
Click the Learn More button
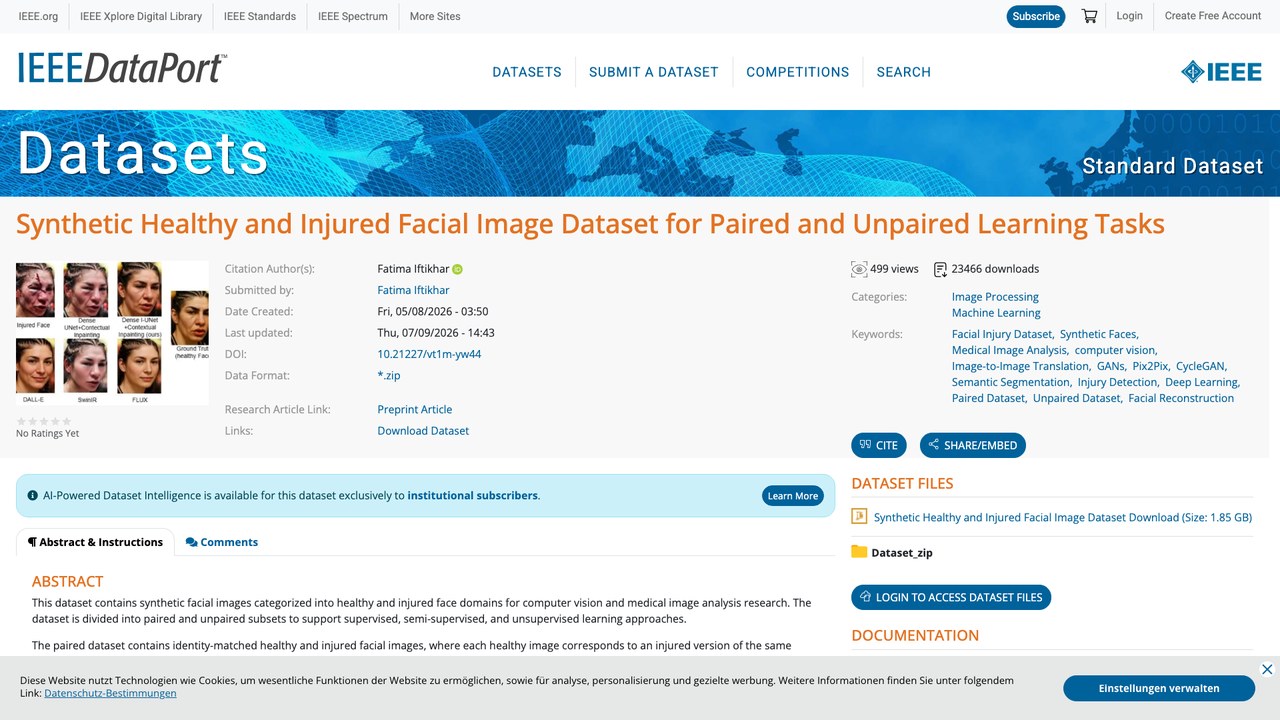click(793, 496)
